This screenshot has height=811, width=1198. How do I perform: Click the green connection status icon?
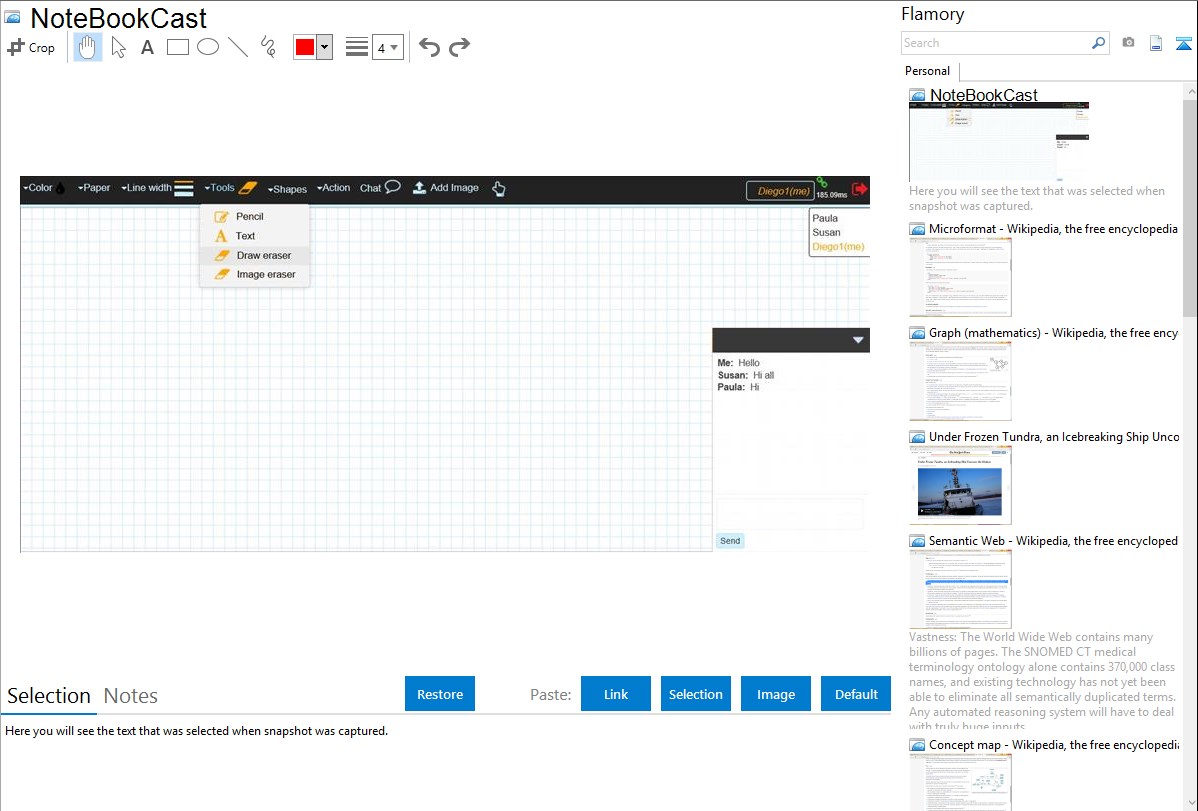(822, 183)
